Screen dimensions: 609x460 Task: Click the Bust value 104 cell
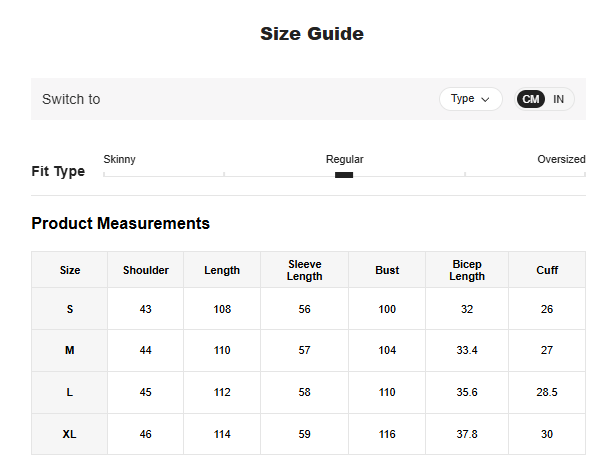tap(387, 350)
